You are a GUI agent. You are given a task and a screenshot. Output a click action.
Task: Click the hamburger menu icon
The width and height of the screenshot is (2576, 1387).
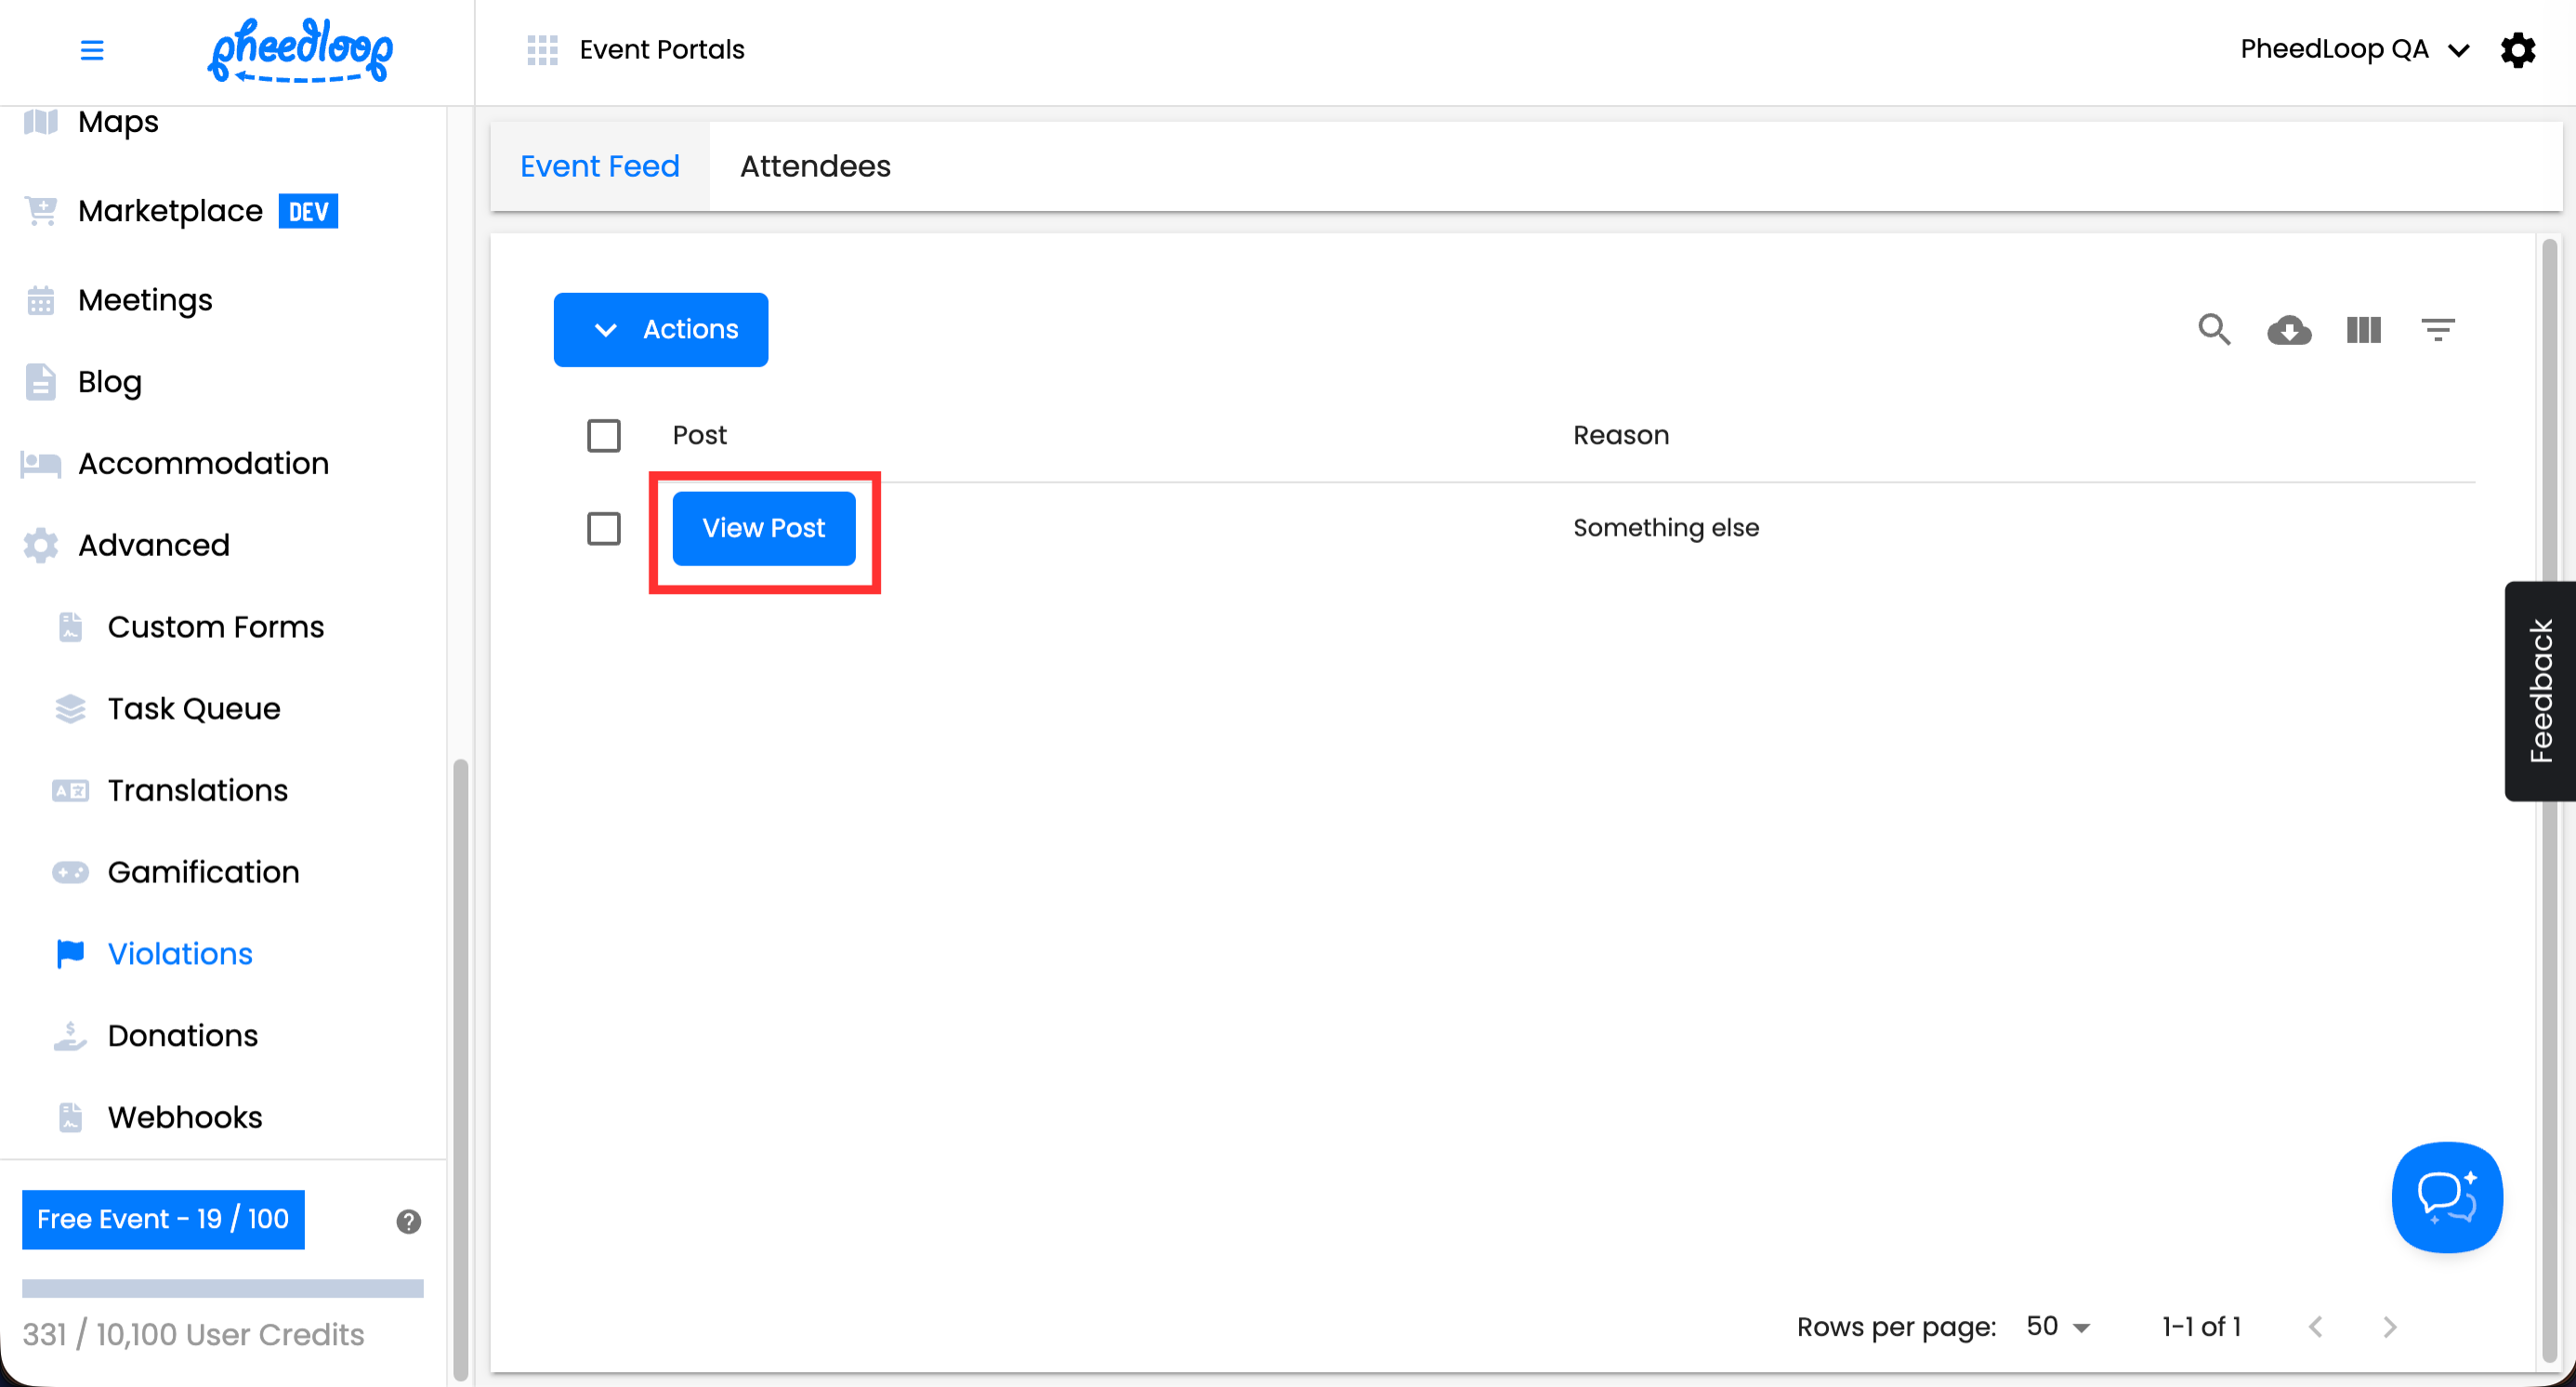[x=92, y=50]
